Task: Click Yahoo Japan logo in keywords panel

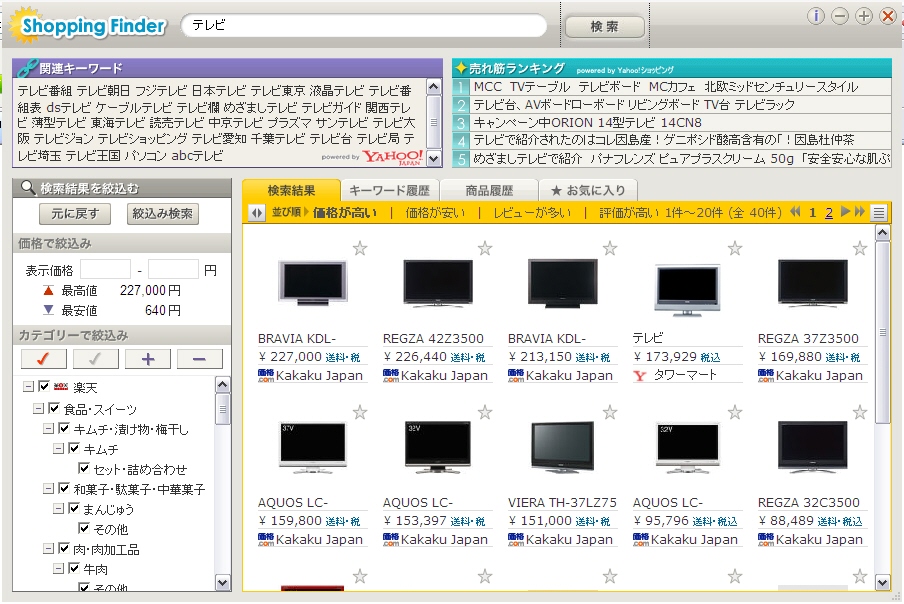Action: click(x=394, y=157)
